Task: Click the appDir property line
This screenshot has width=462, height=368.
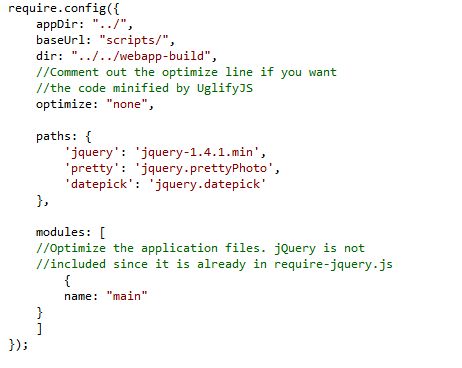Action: click(x=84, y=24)
